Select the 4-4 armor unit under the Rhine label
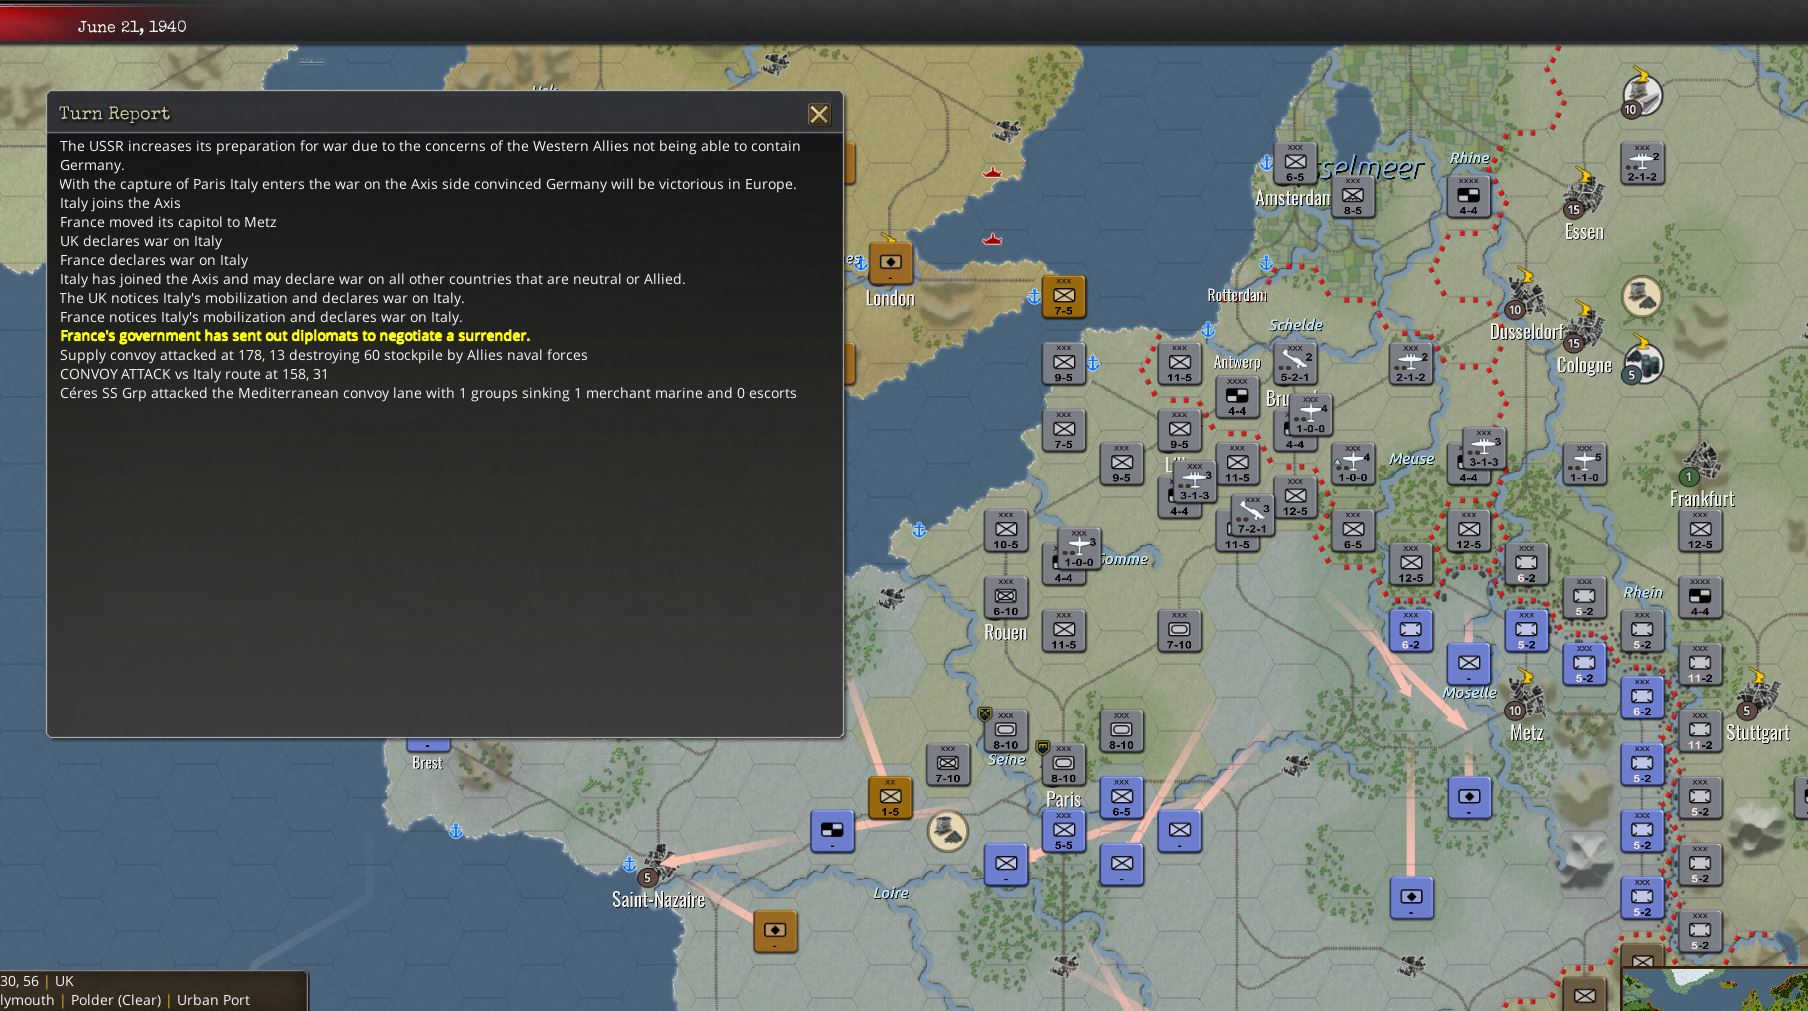The height and width of the screenshot is (1011, 1808). (1468, 197)
